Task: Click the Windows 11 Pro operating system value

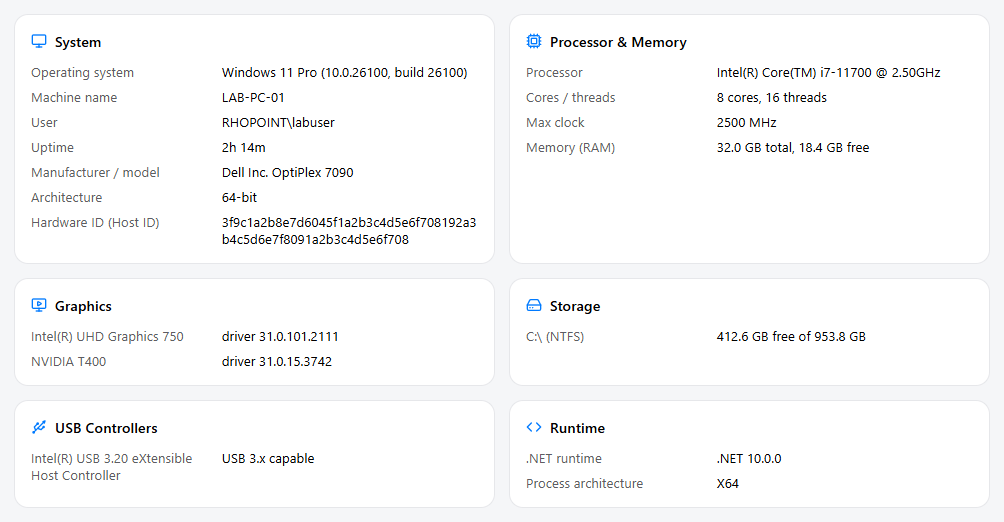Action: (x=344, y=72)
